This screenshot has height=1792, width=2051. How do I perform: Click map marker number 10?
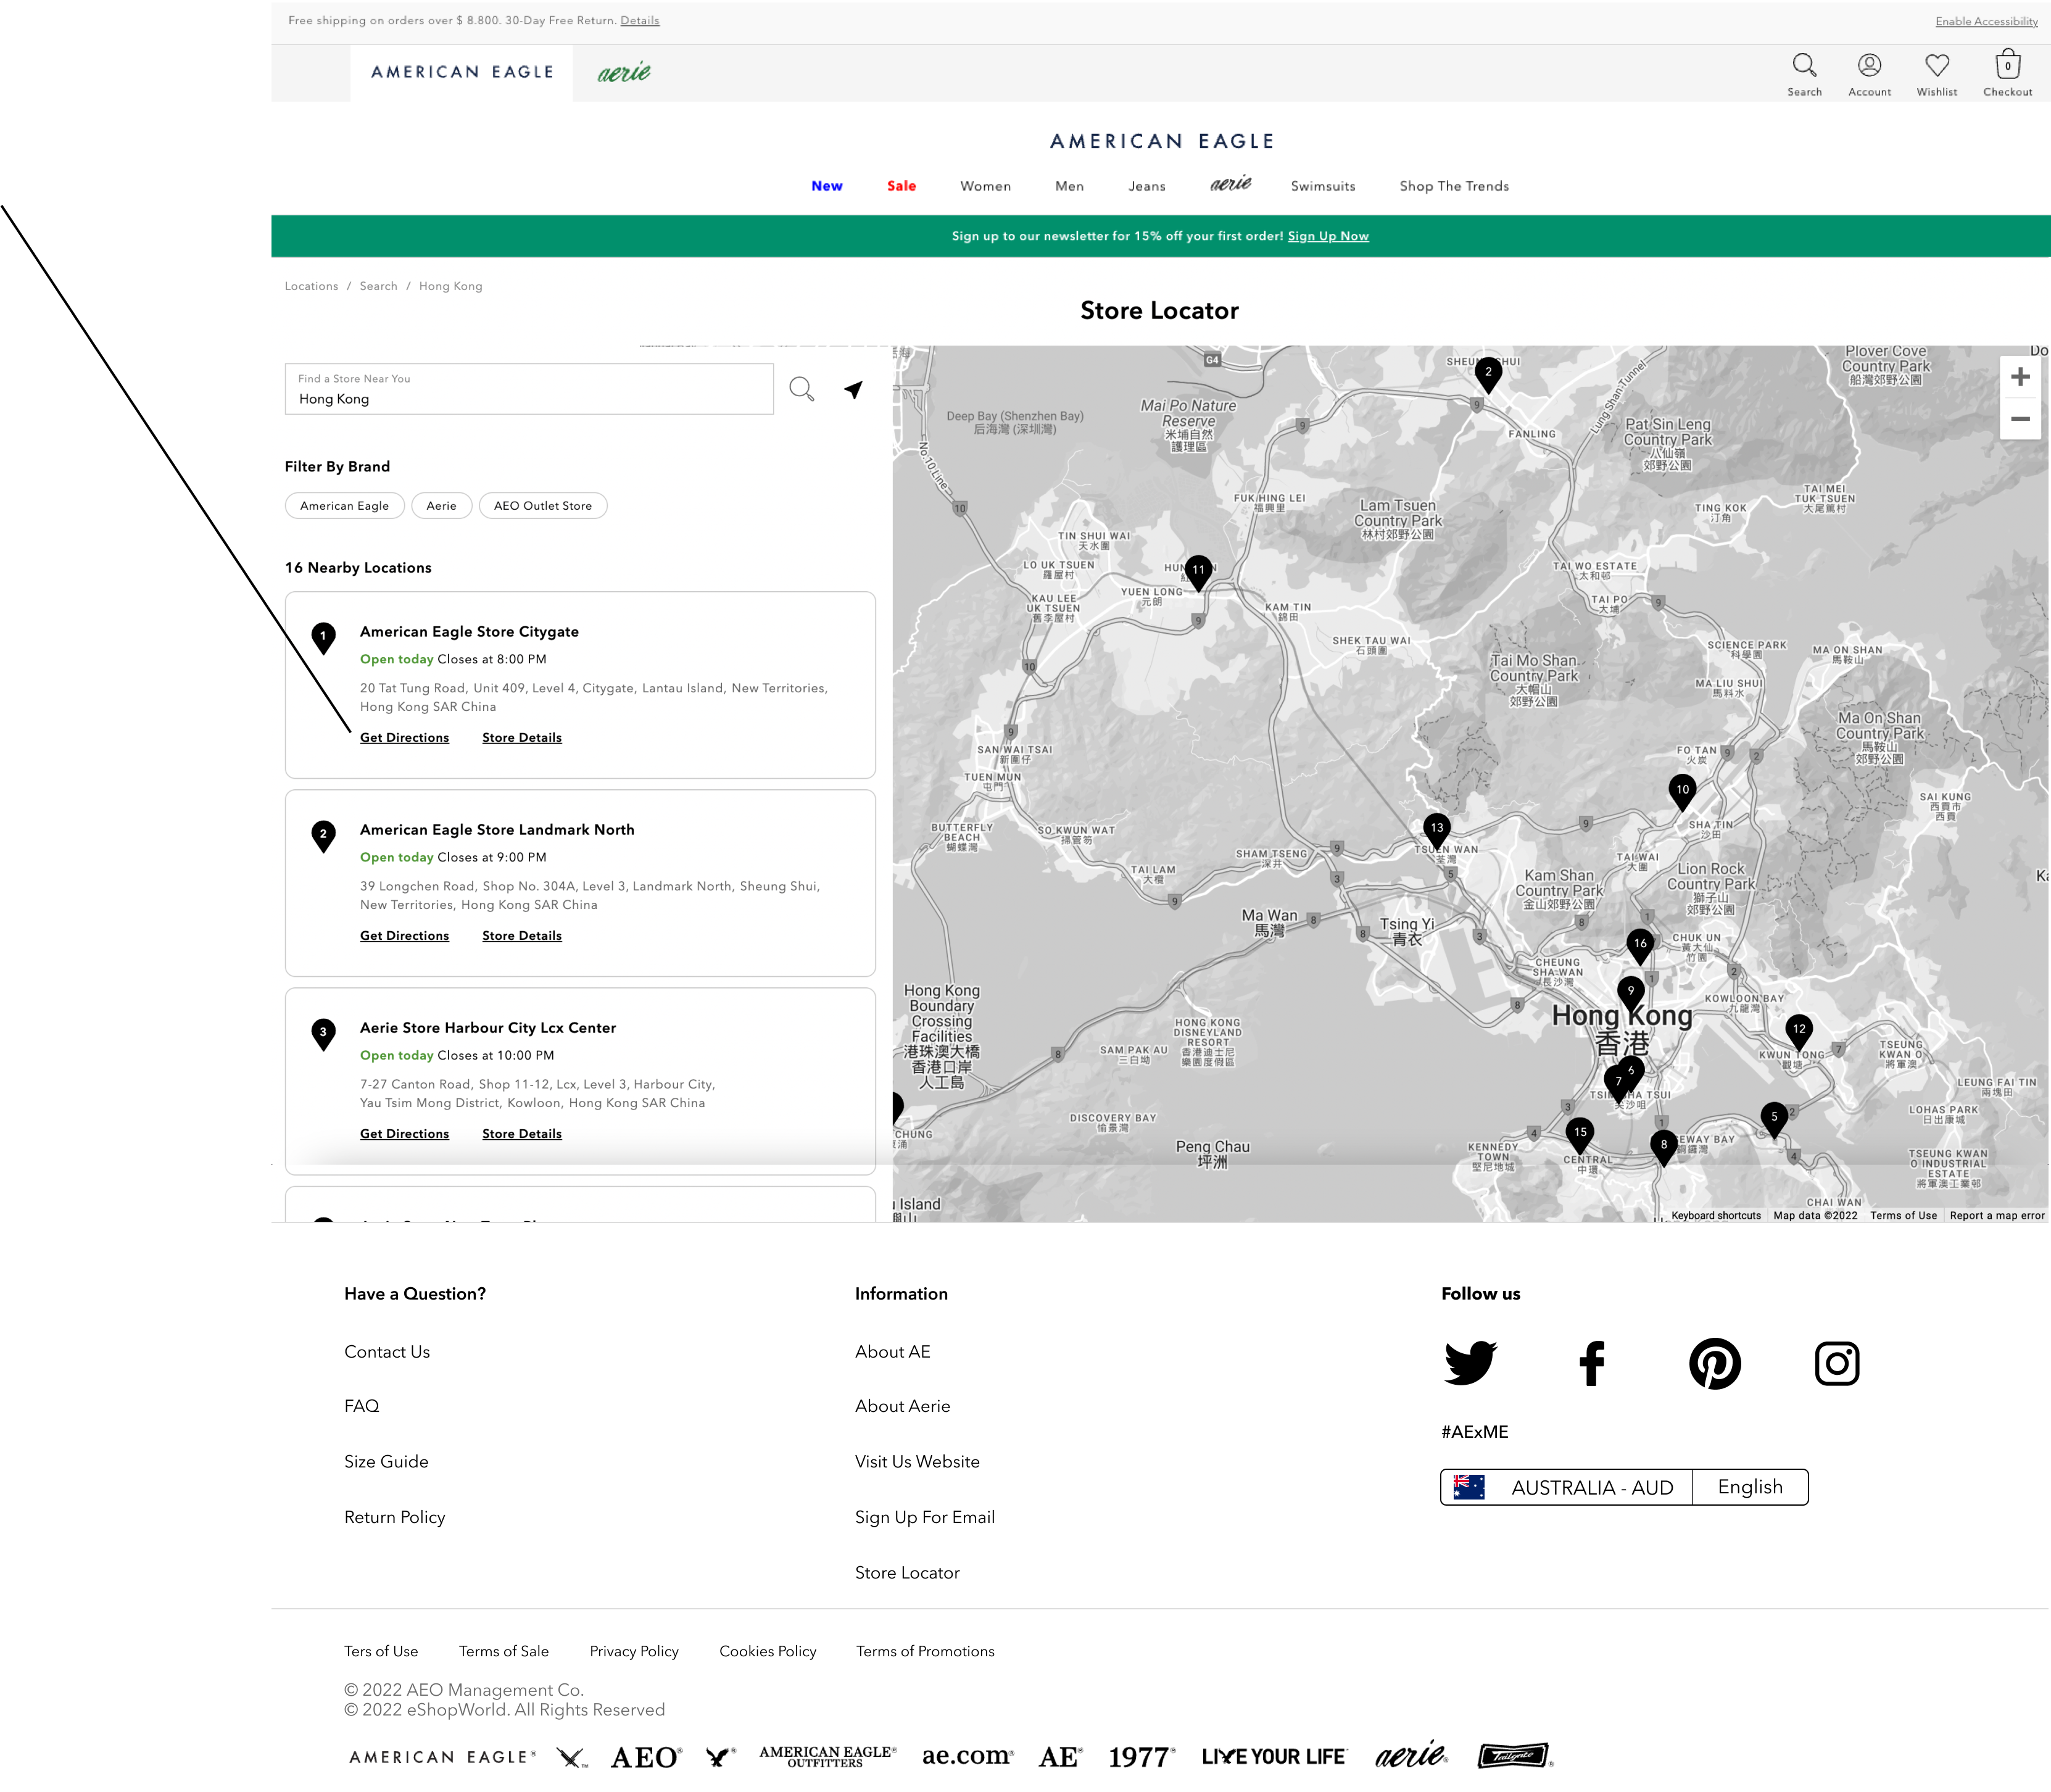1682,792
